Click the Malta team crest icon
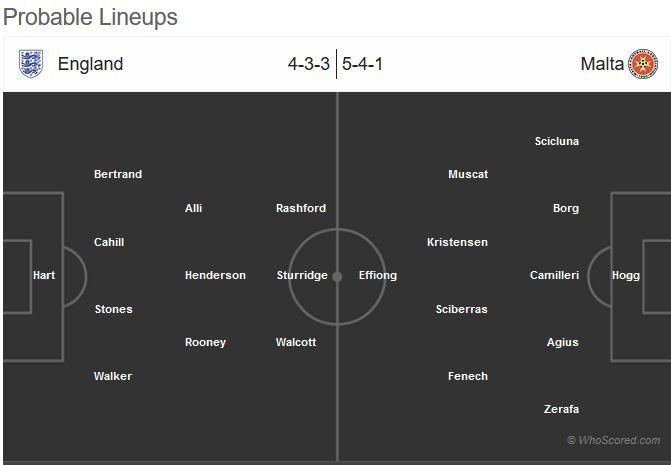671x465 pixels. click(643, 64)
